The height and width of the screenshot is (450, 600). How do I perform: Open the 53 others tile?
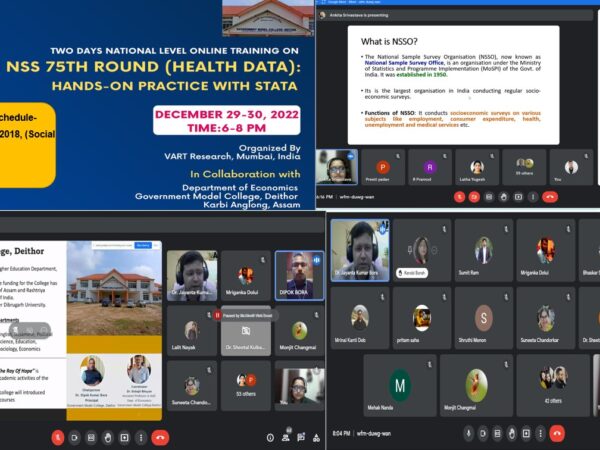(246, 386)
